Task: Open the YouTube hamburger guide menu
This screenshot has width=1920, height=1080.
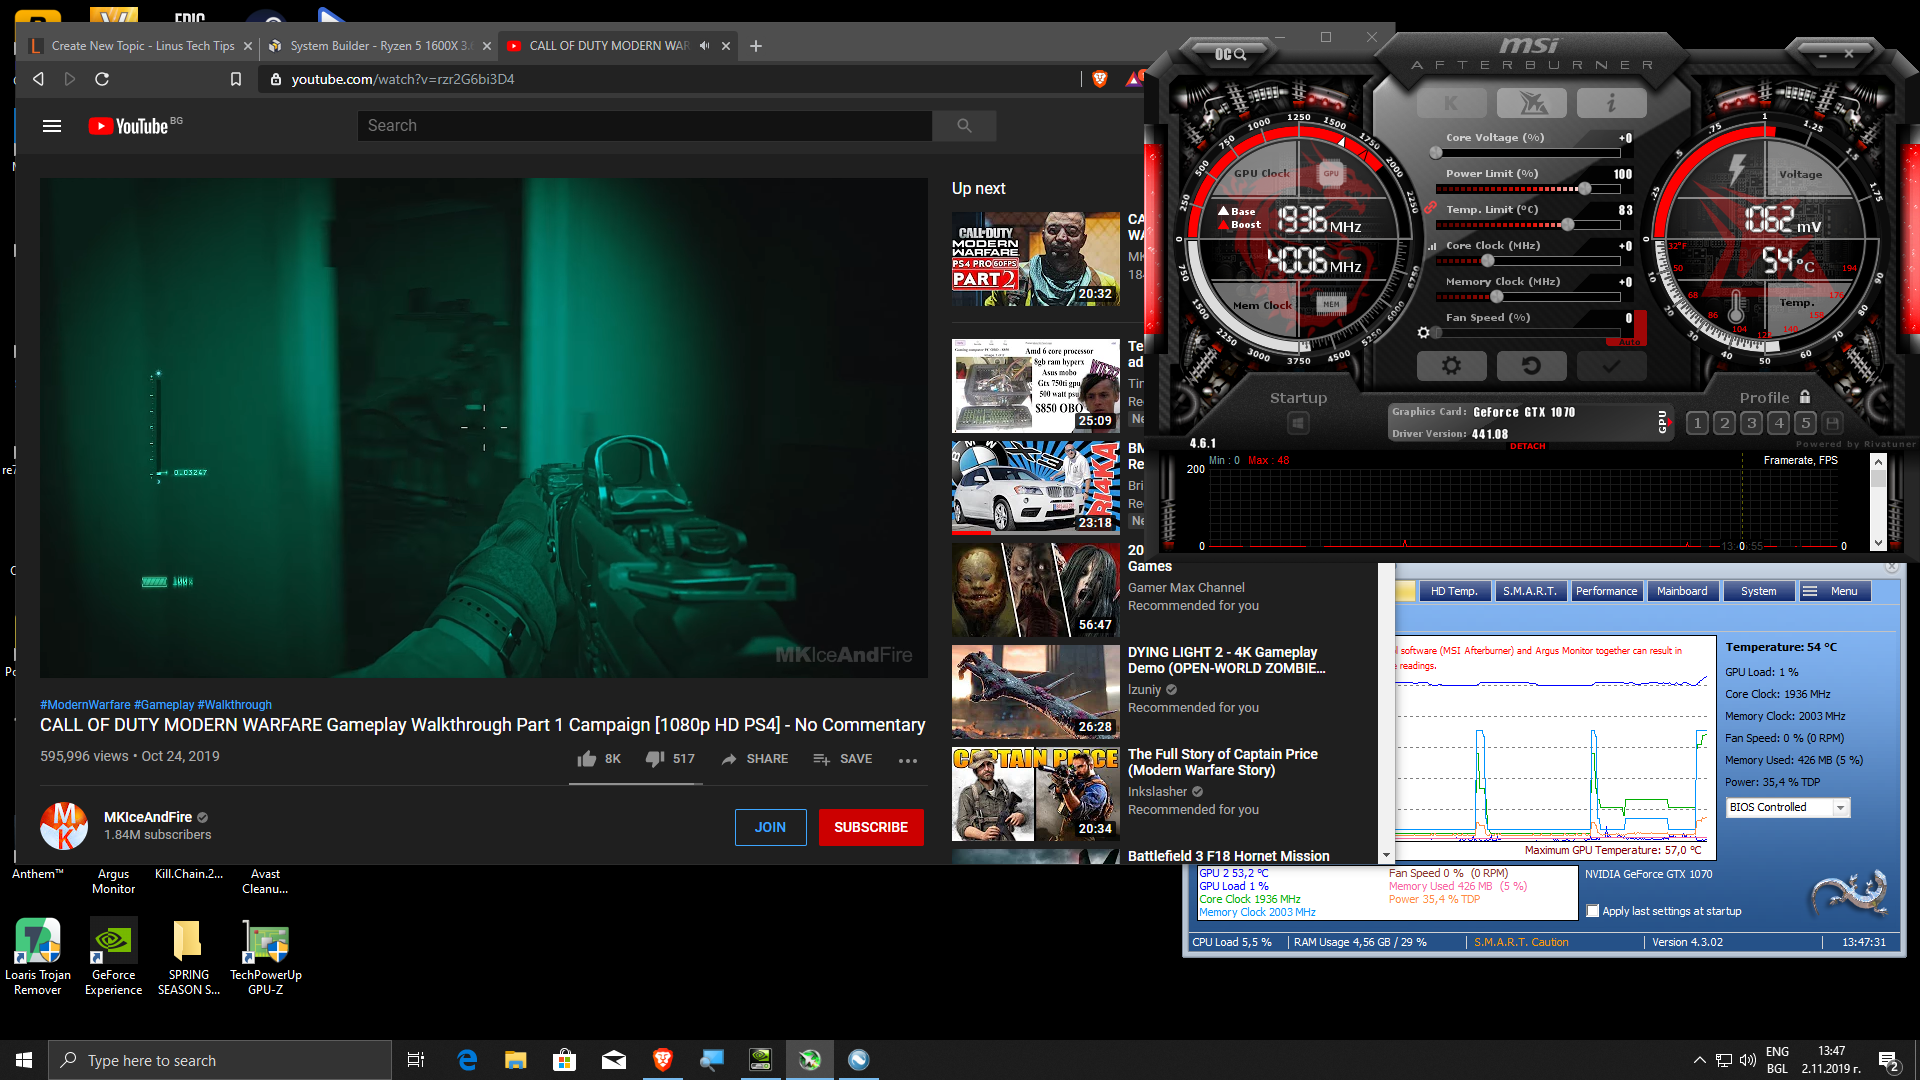Action: coord(52,126)
